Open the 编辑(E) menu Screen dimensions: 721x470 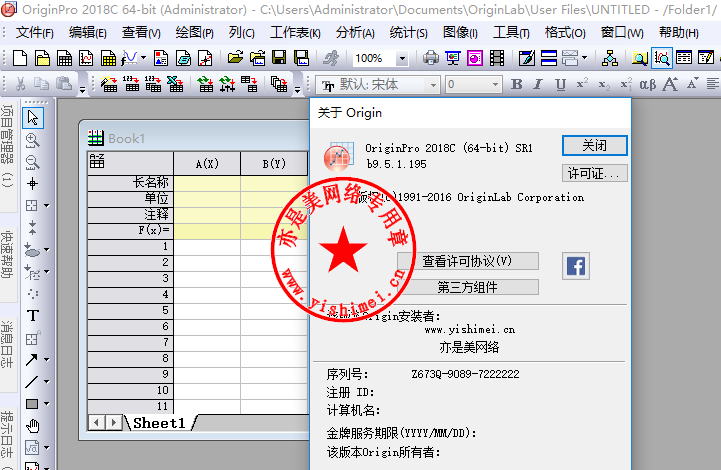pyautogui.click(x=87, y=33)
